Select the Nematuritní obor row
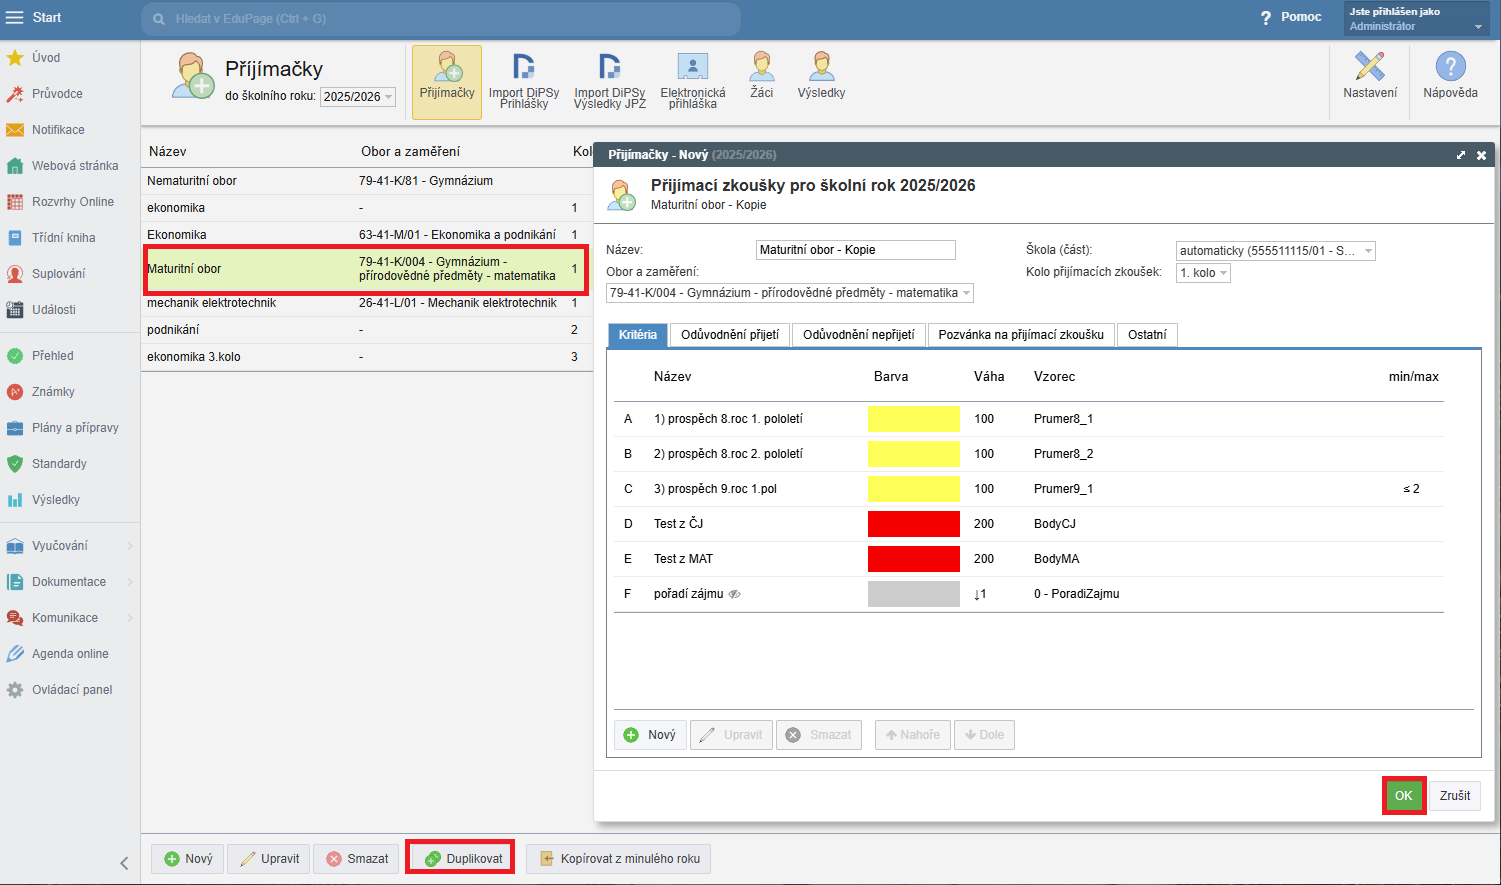 click(366, 181)
